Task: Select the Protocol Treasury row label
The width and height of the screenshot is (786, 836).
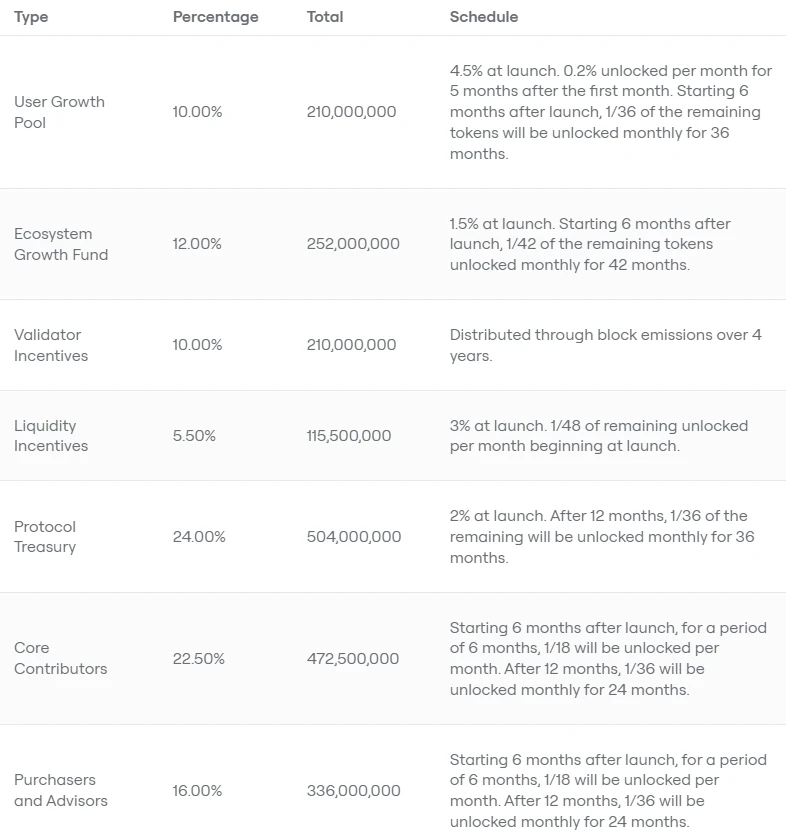Action: (x=45, y=537)
